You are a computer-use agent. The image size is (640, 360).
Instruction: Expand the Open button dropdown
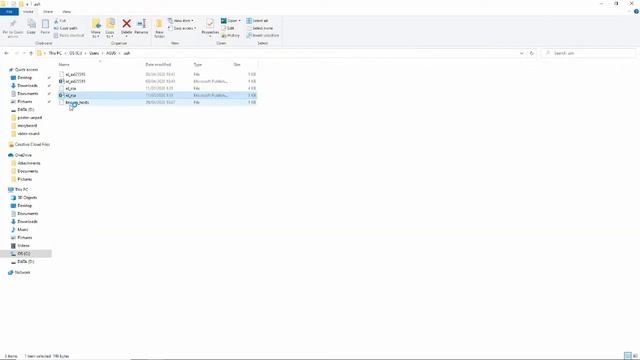[240, 20]
